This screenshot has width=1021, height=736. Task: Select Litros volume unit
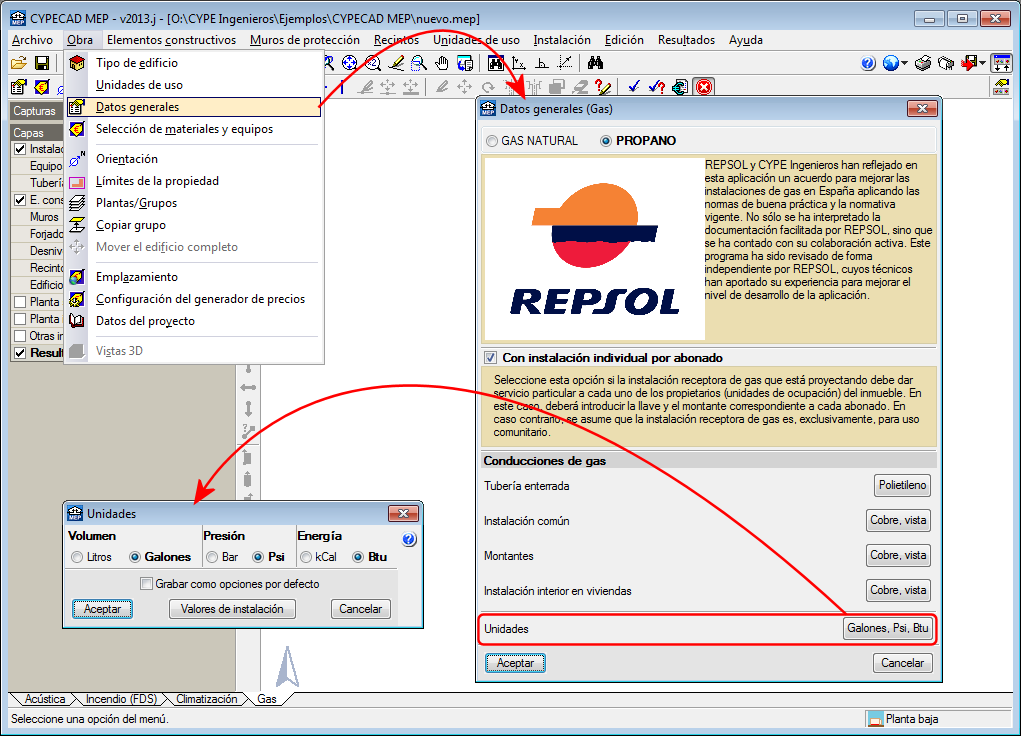pos(92,557)
